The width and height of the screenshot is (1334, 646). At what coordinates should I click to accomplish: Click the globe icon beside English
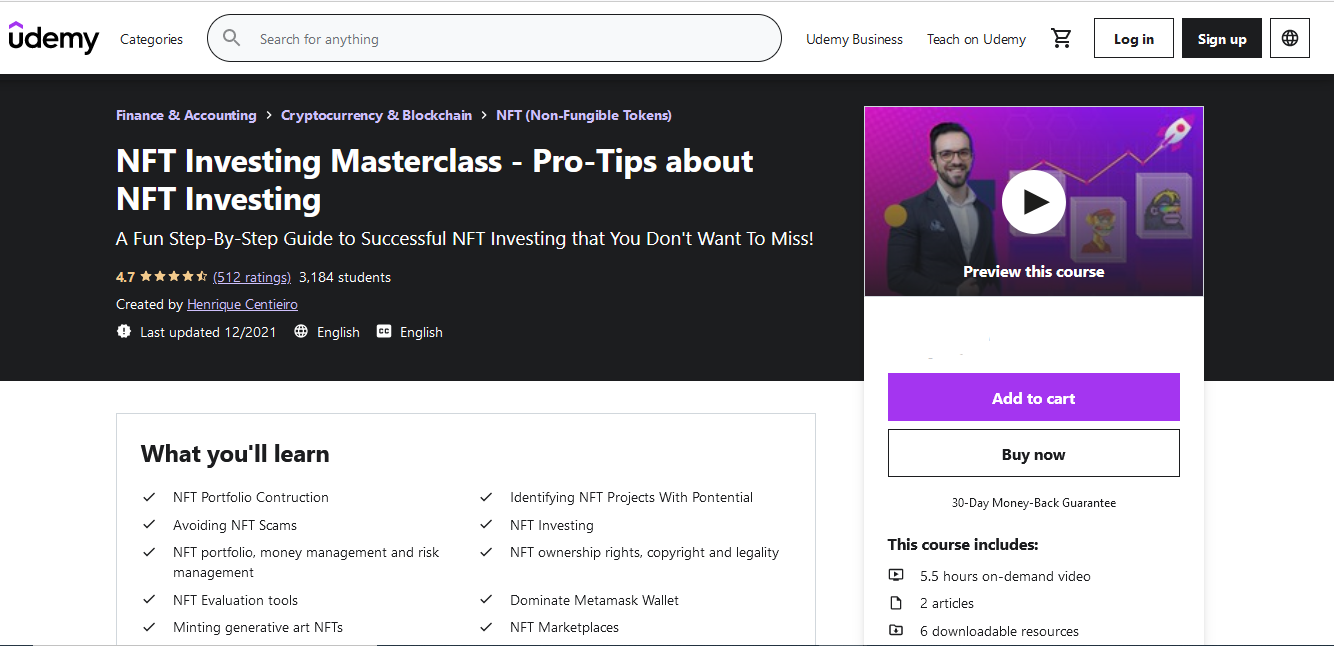coord(301,331)
